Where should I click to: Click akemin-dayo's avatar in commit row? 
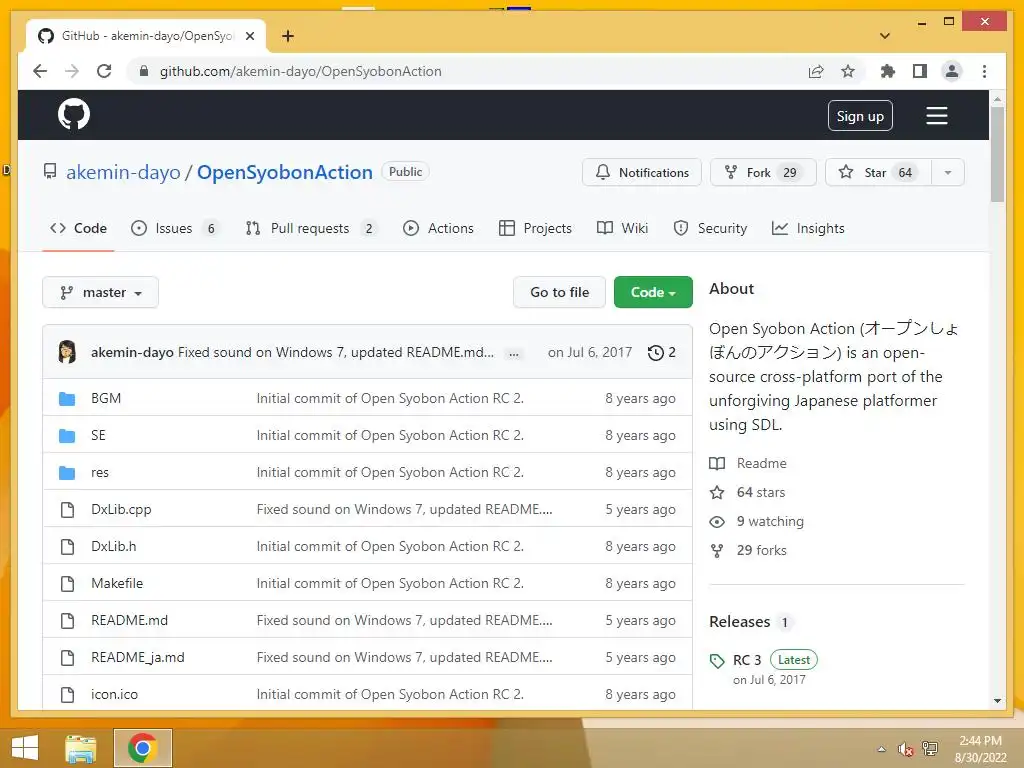[x=67, y=352]
